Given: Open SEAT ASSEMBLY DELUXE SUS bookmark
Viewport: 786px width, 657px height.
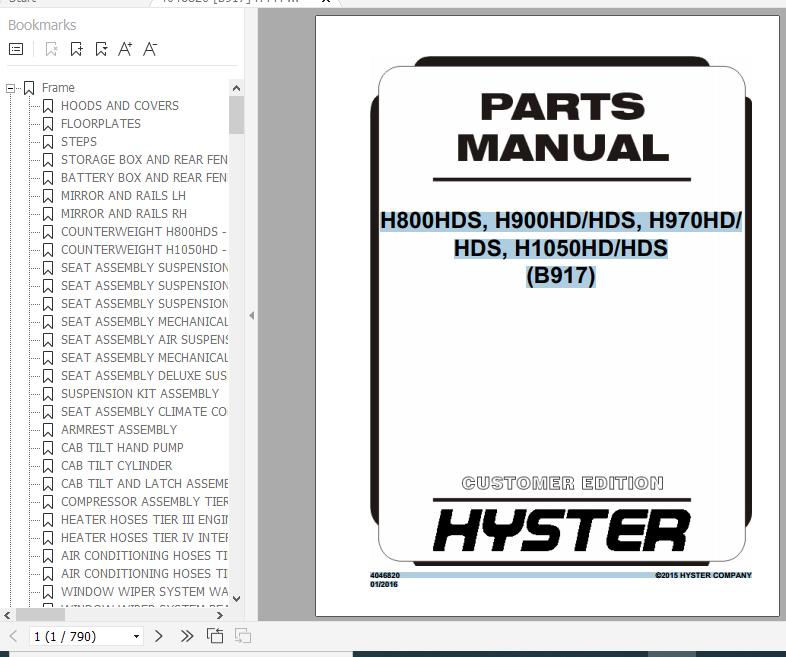Looking at the screenshot, I should [x=144, y=376].
